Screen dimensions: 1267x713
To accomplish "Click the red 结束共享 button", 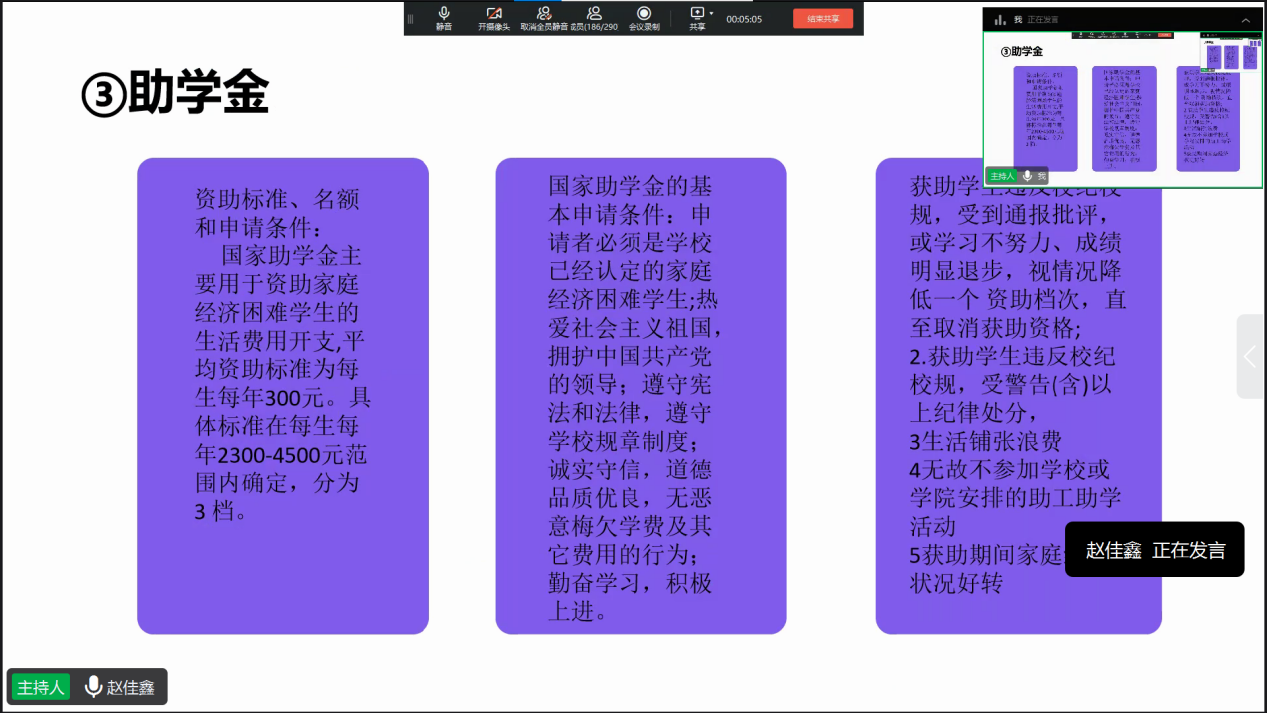I will point(823,18).
